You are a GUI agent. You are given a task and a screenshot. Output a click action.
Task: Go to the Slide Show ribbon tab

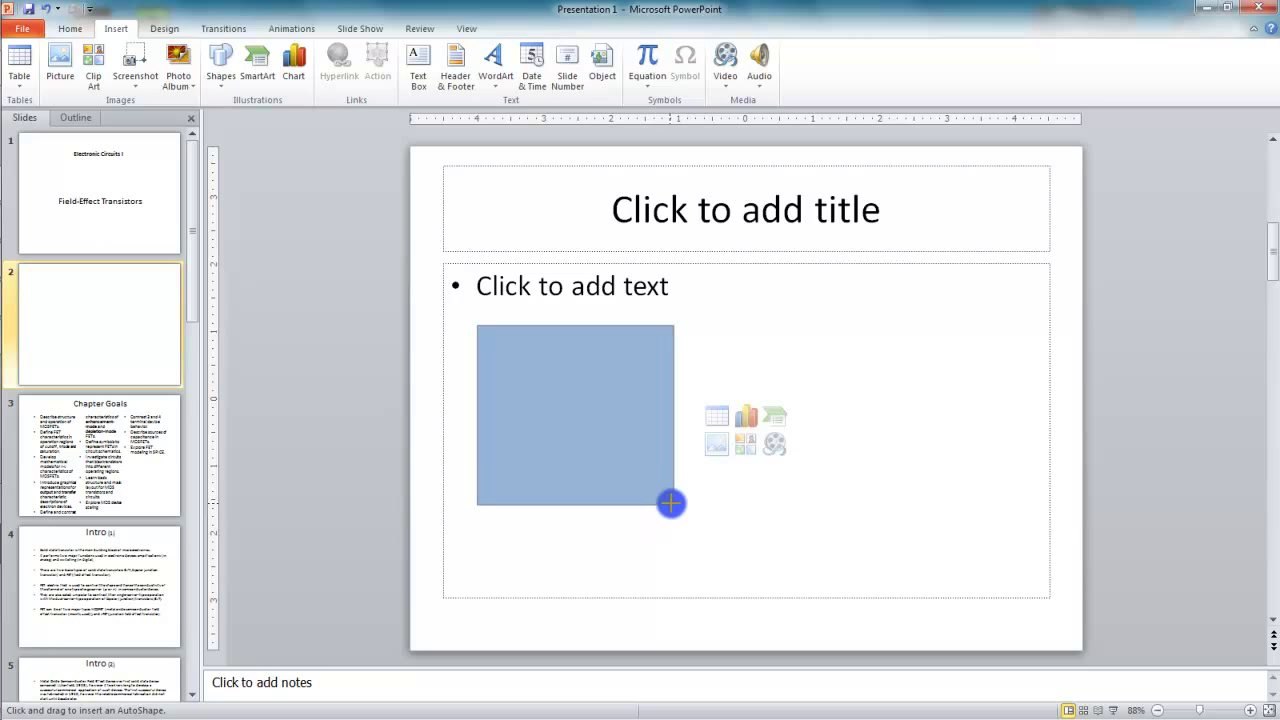360,29
